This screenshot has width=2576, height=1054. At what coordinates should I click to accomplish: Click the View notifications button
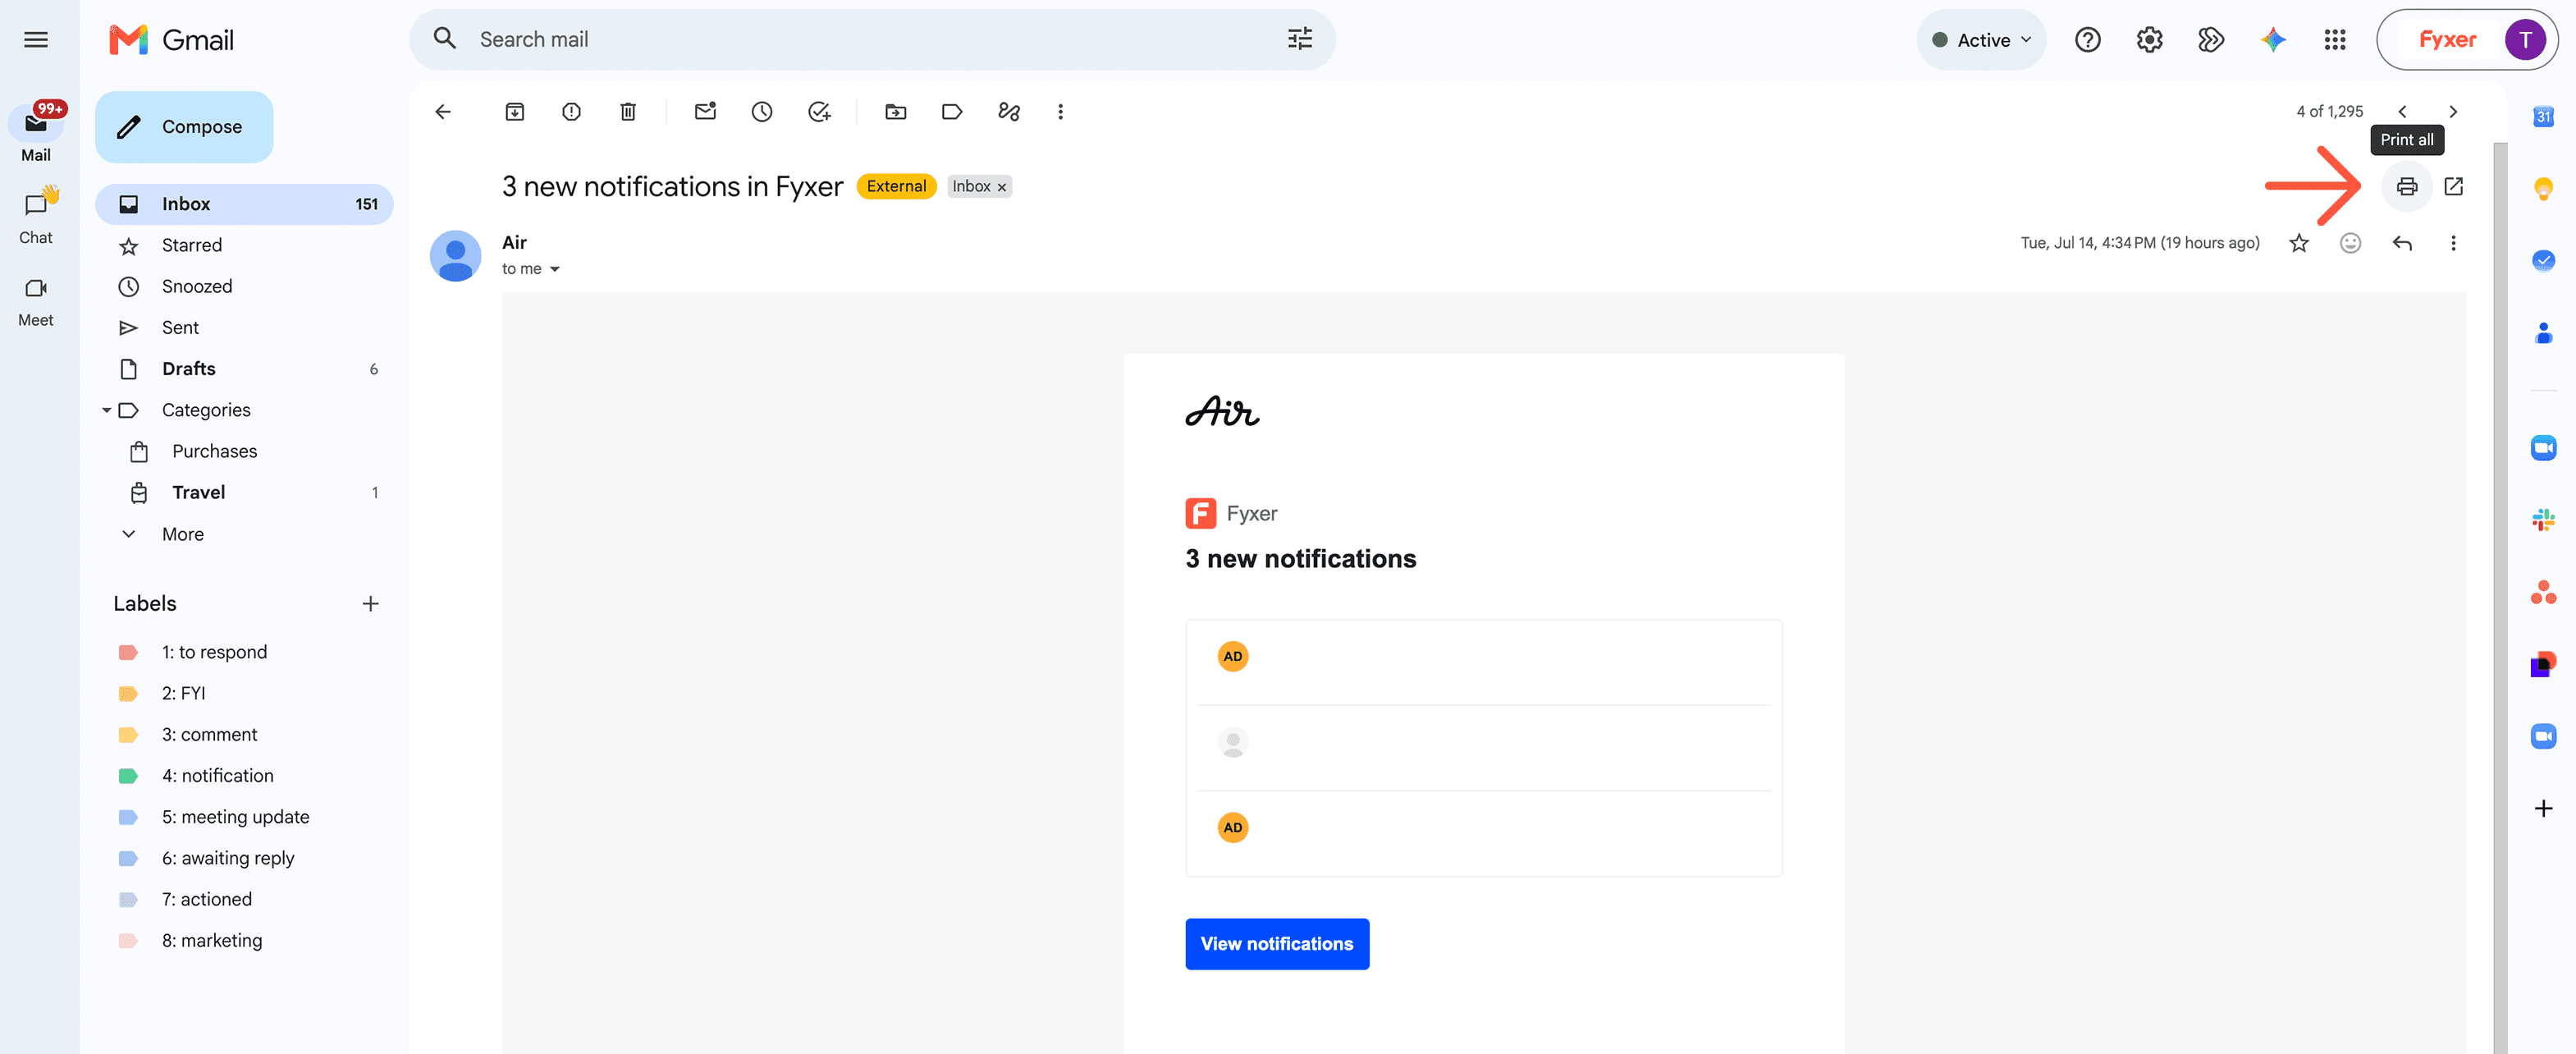(1276, 944)
